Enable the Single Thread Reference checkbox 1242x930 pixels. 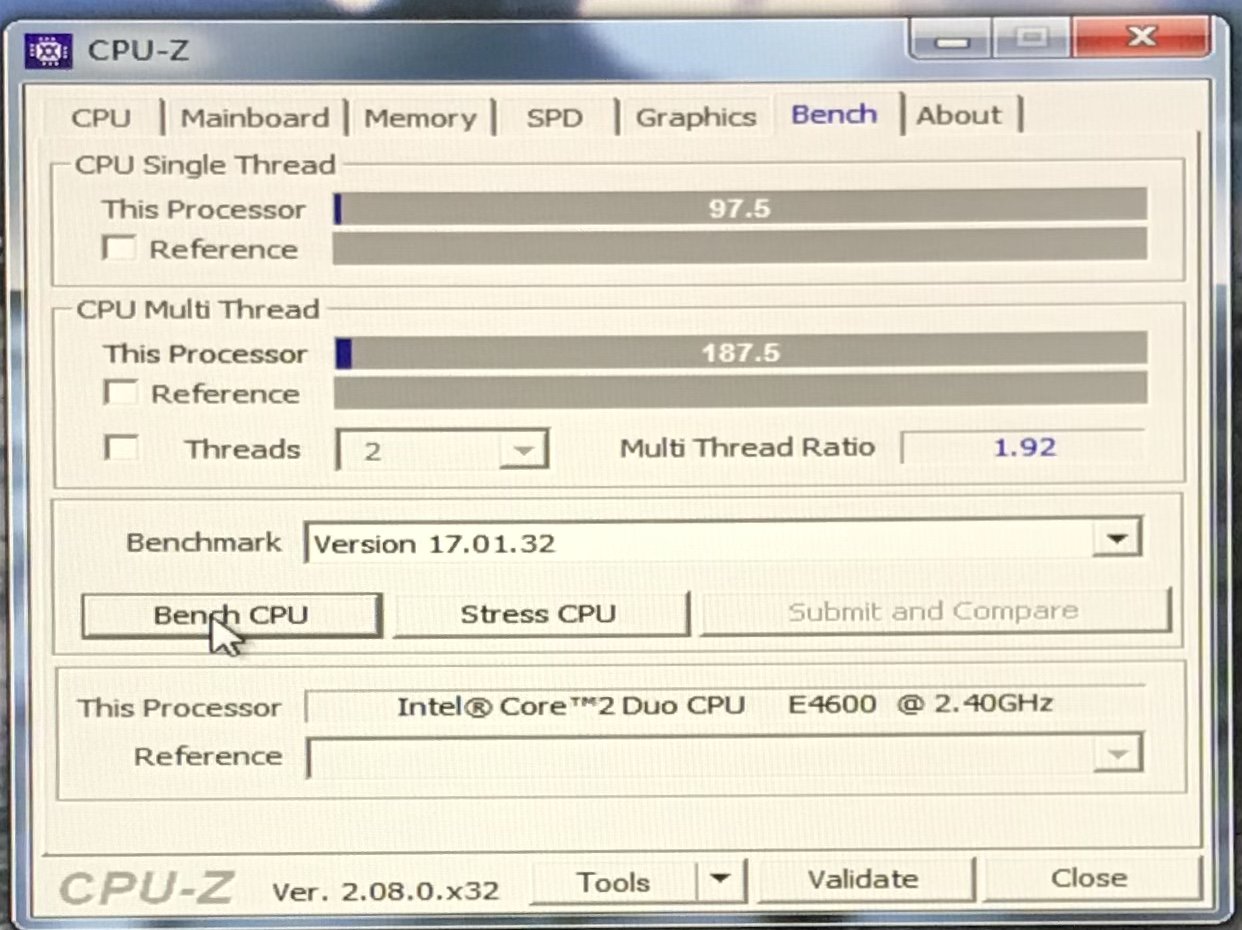coord(119,248)
